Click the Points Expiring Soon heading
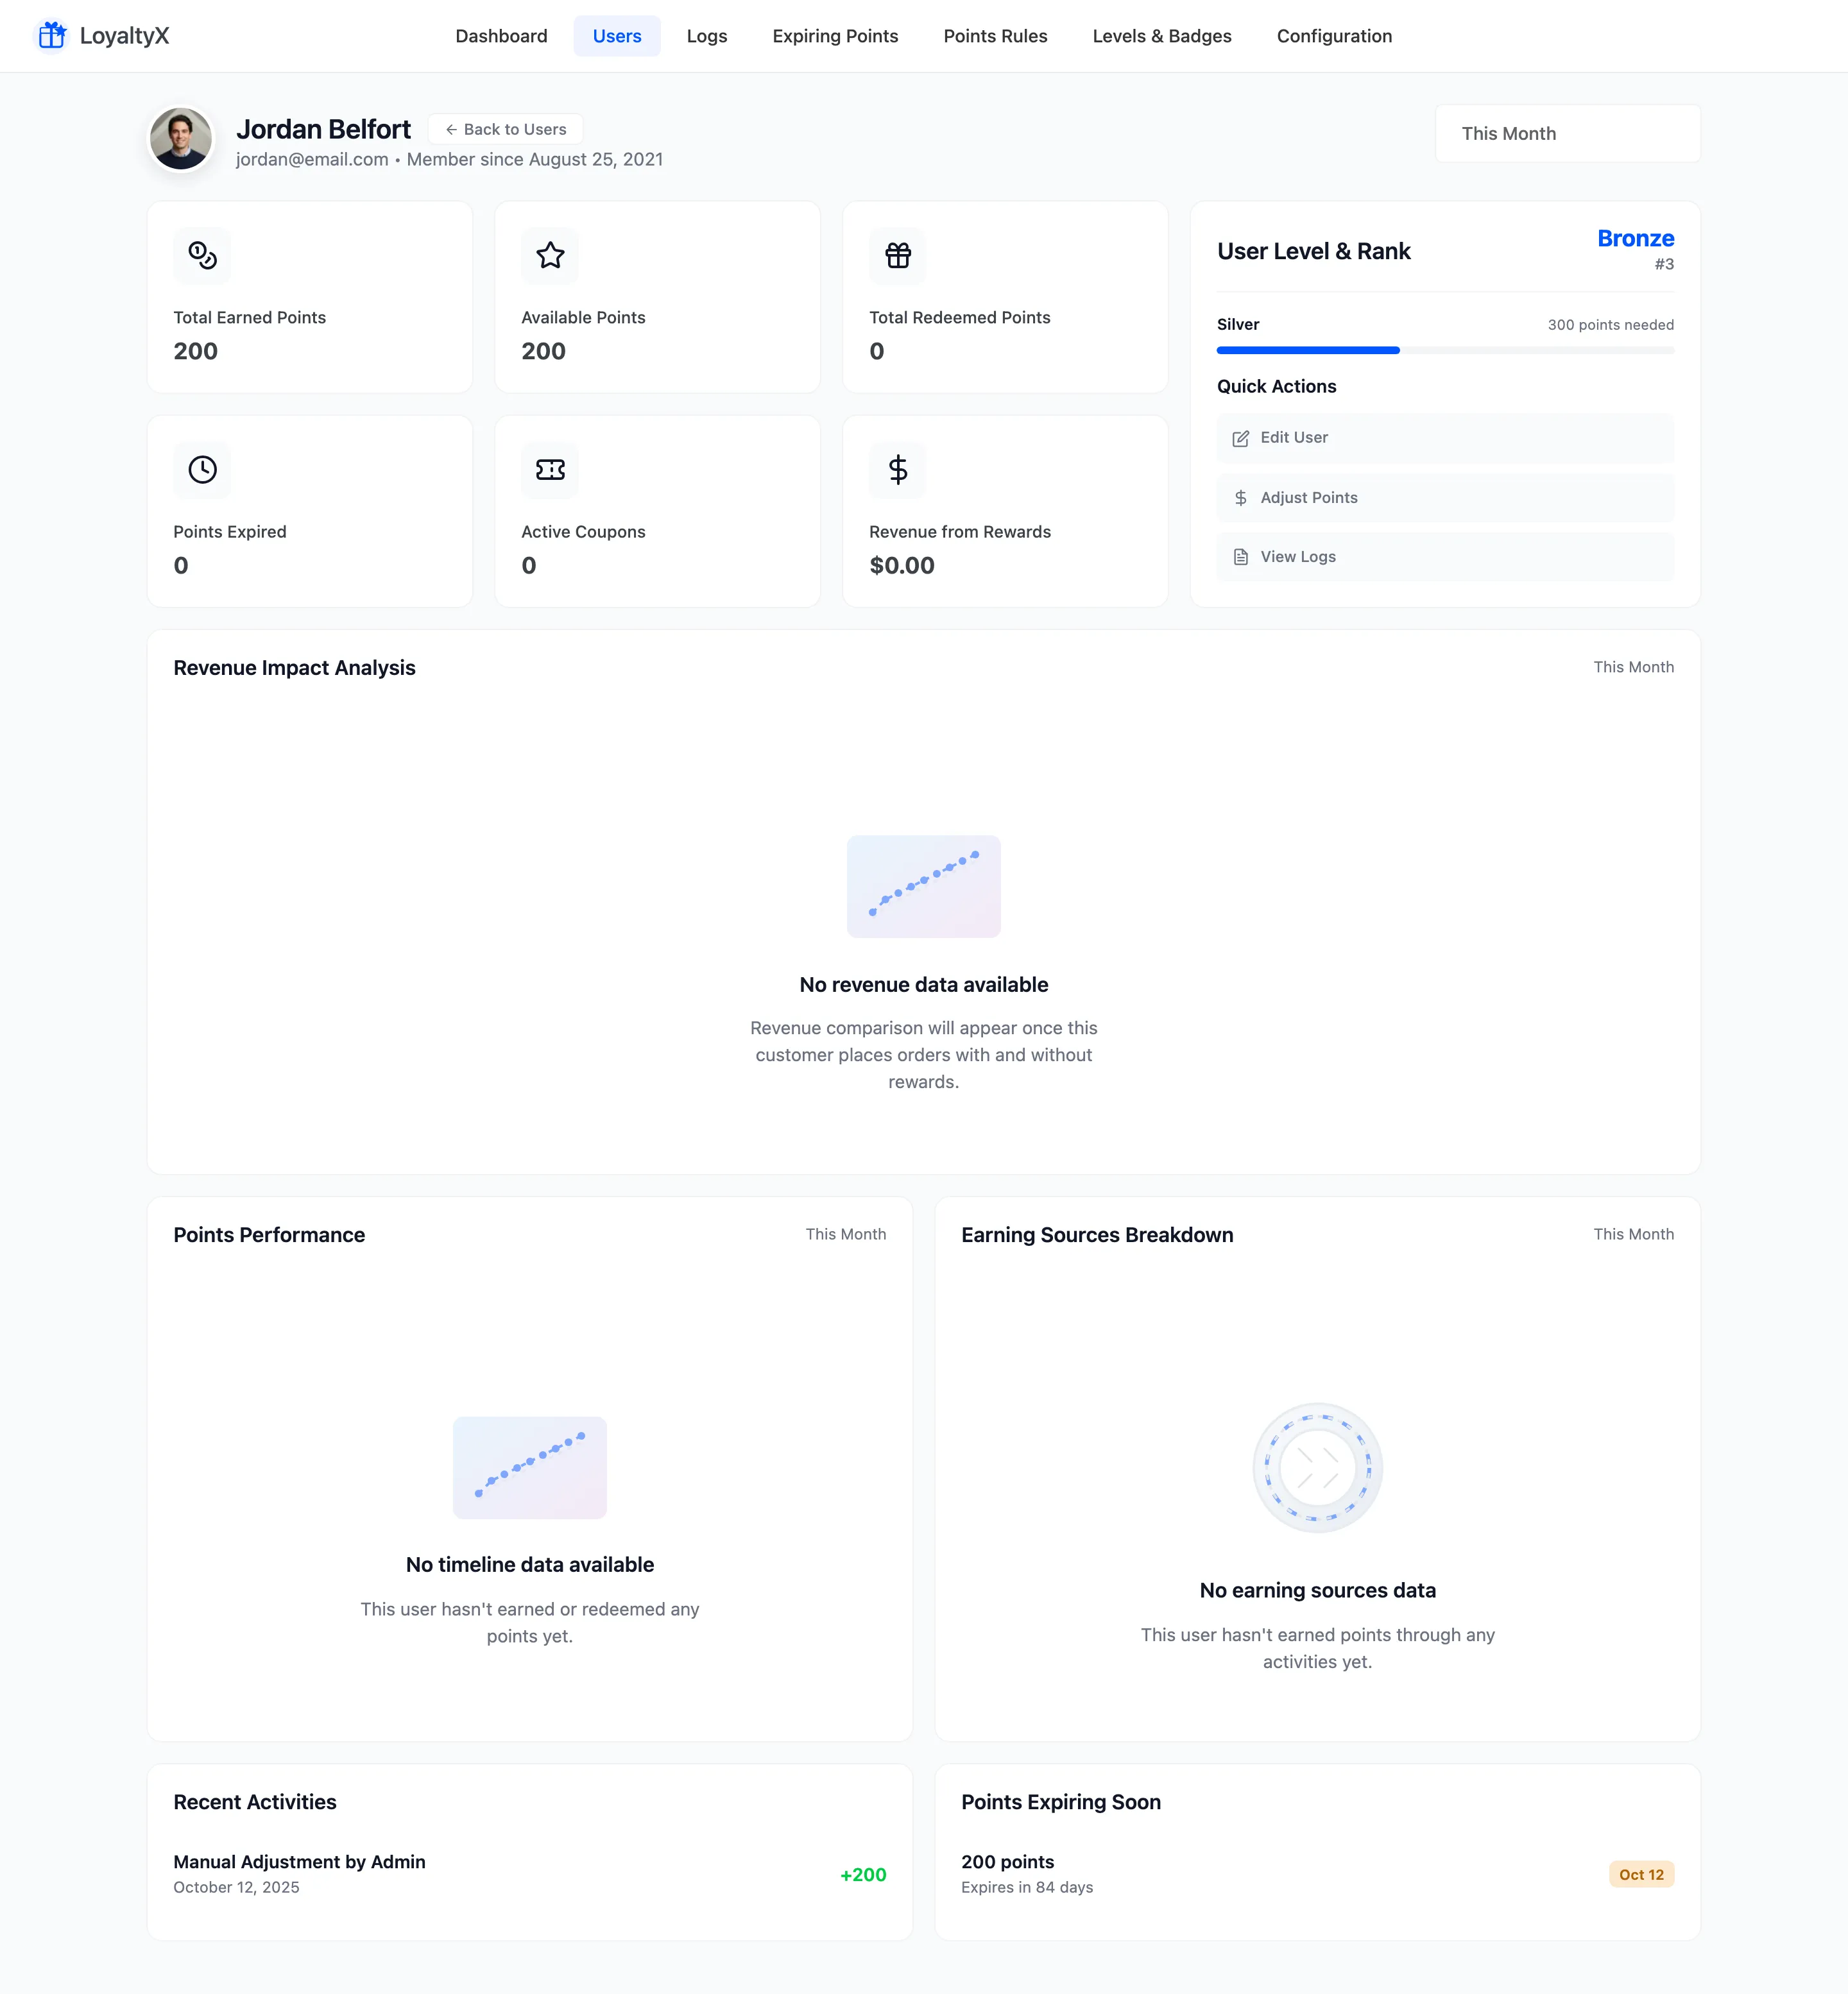This screenshot has height=1994, width=1848. click(1060, 1802)
